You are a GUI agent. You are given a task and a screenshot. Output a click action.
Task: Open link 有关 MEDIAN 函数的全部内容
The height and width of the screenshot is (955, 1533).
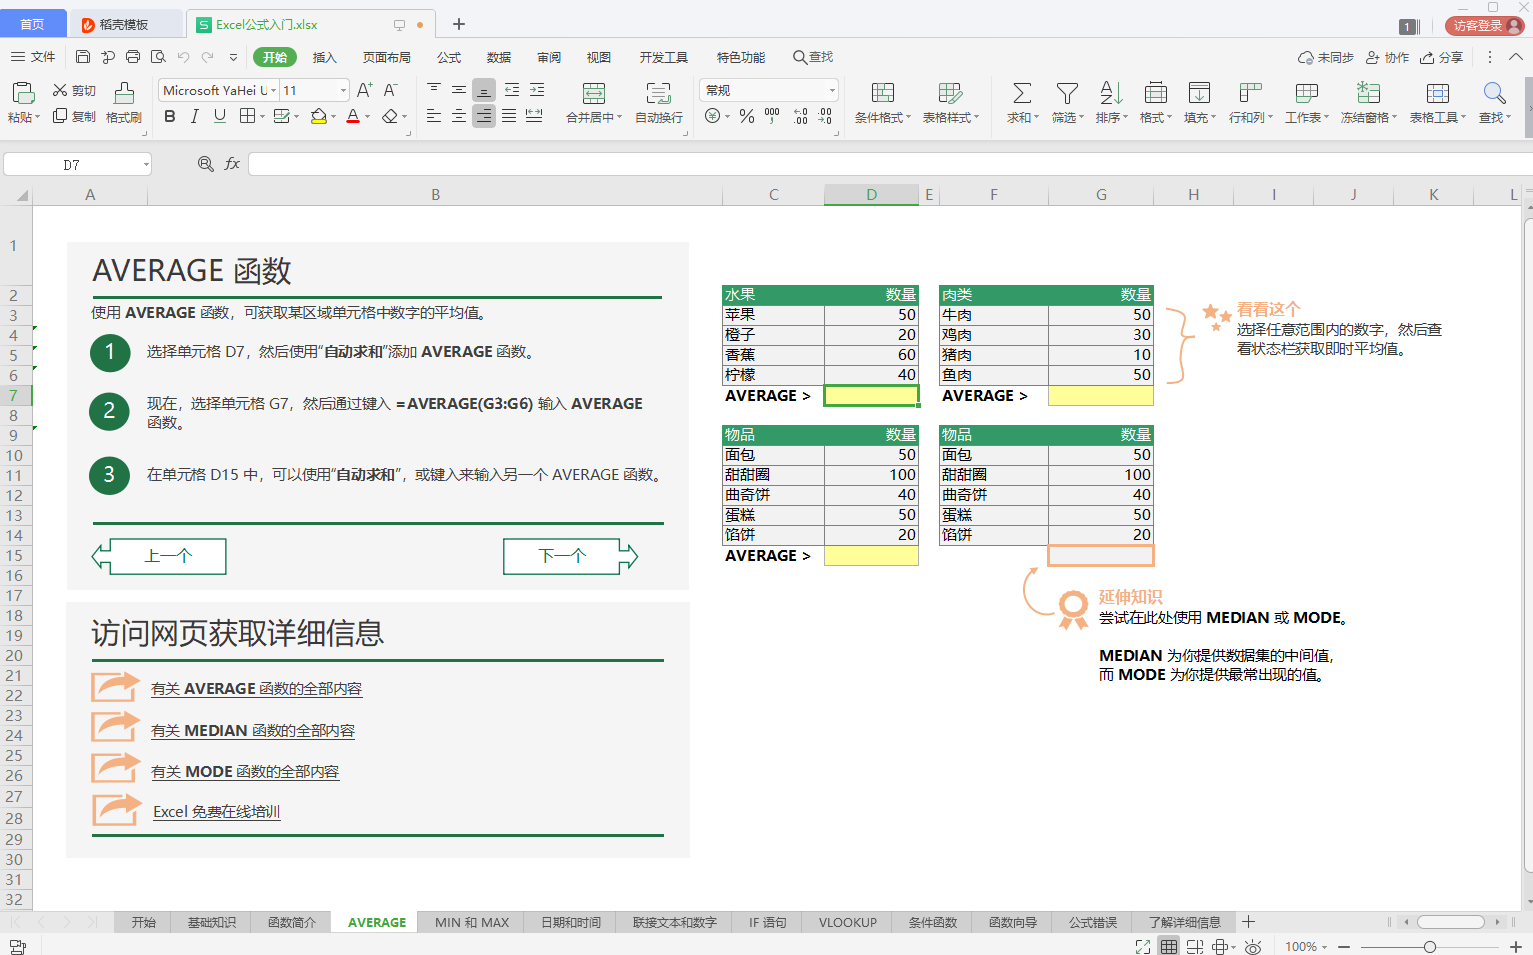tap(253, 731)
